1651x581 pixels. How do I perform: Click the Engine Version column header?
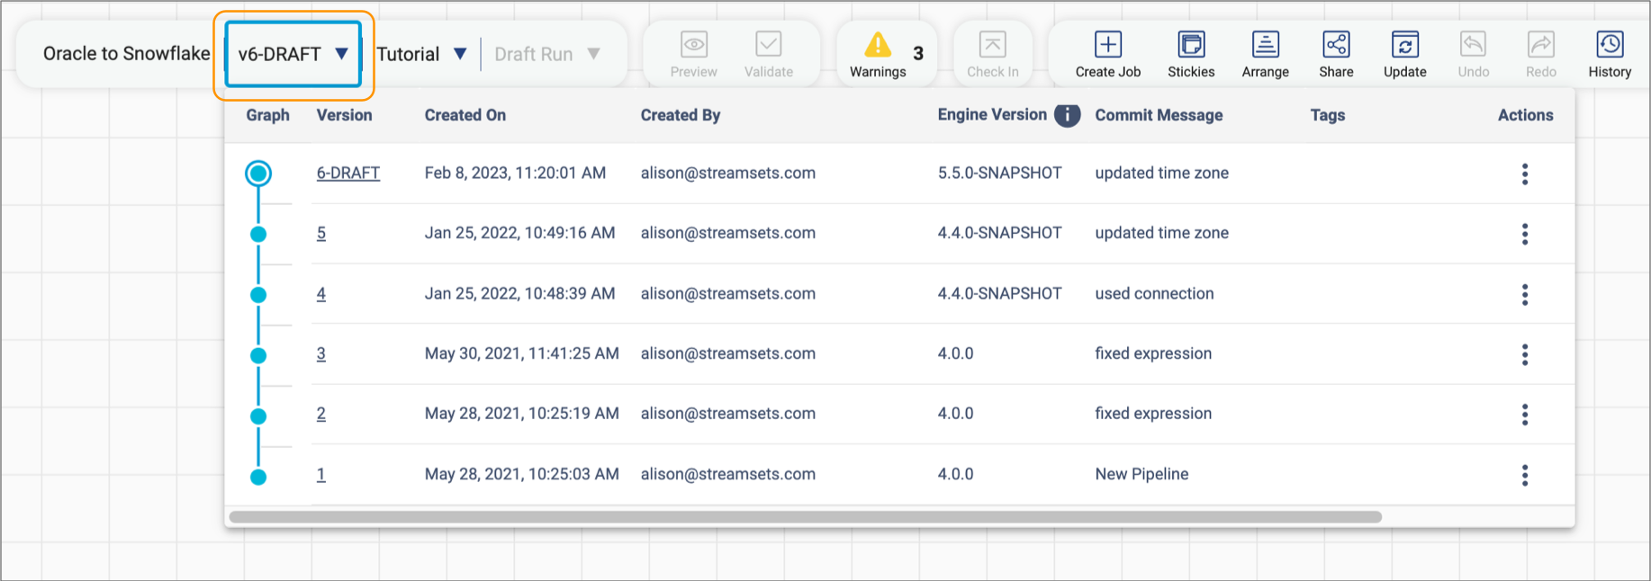coord(992,115)
